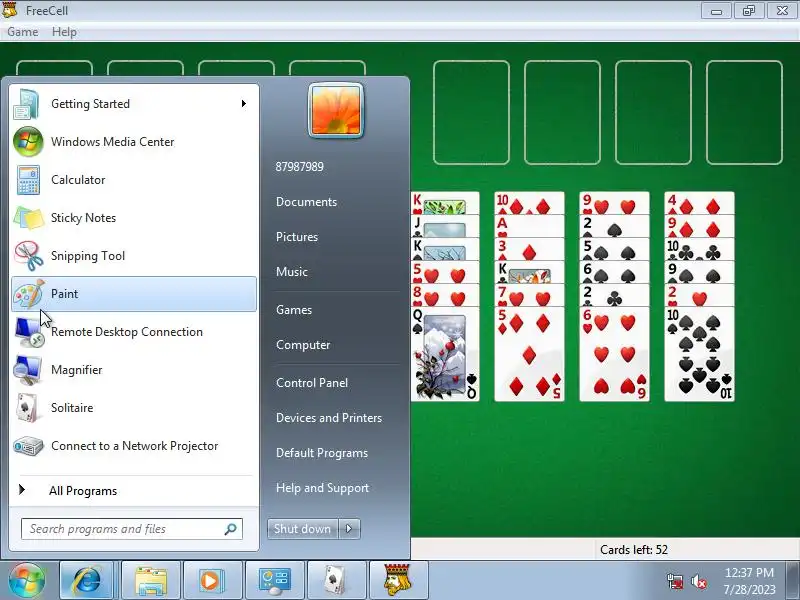Click the search magnifier icon
Viewport: 800px width, 600px height.
click(231, 529)
